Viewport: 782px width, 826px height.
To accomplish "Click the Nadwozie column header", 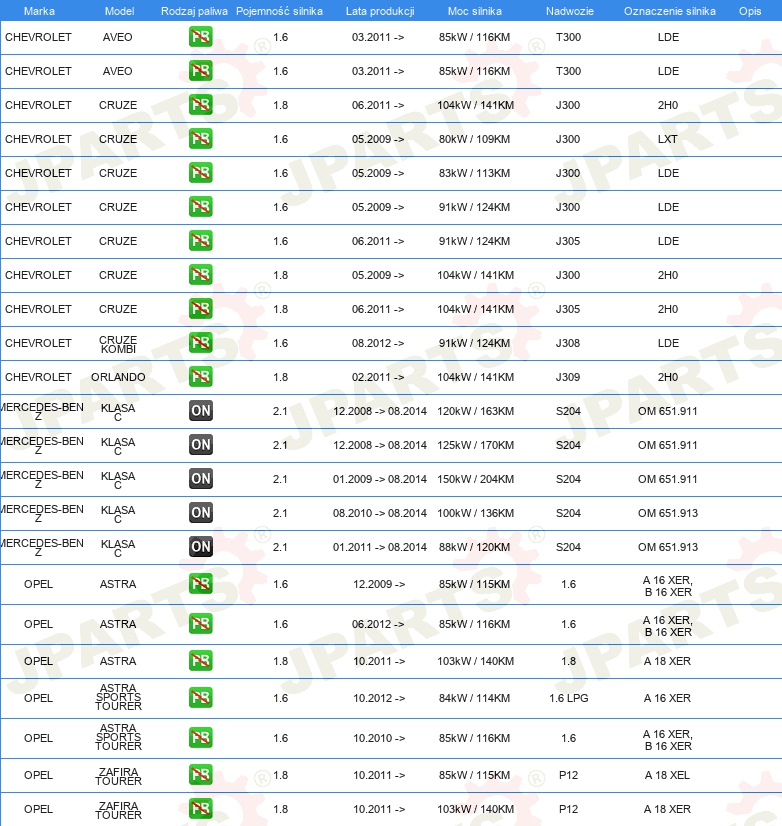I will click(570, 11).
